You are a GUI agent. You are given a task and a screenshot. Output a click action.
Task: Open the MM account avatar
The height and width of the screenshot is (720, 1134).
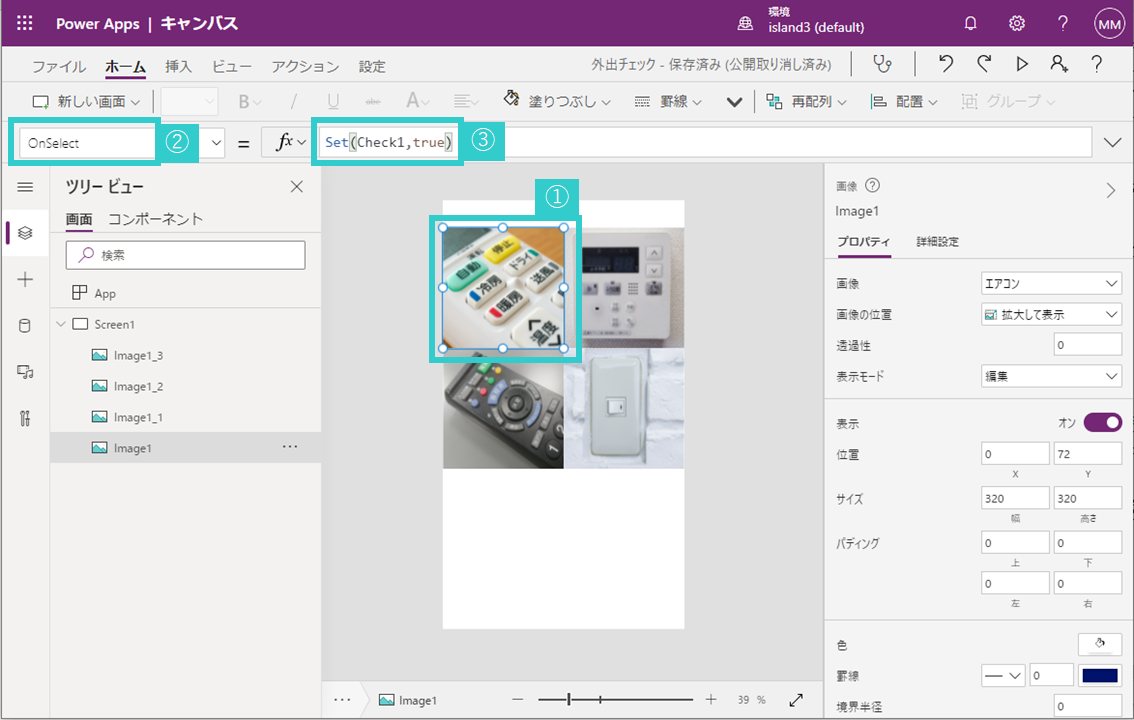pos(1109,24)
